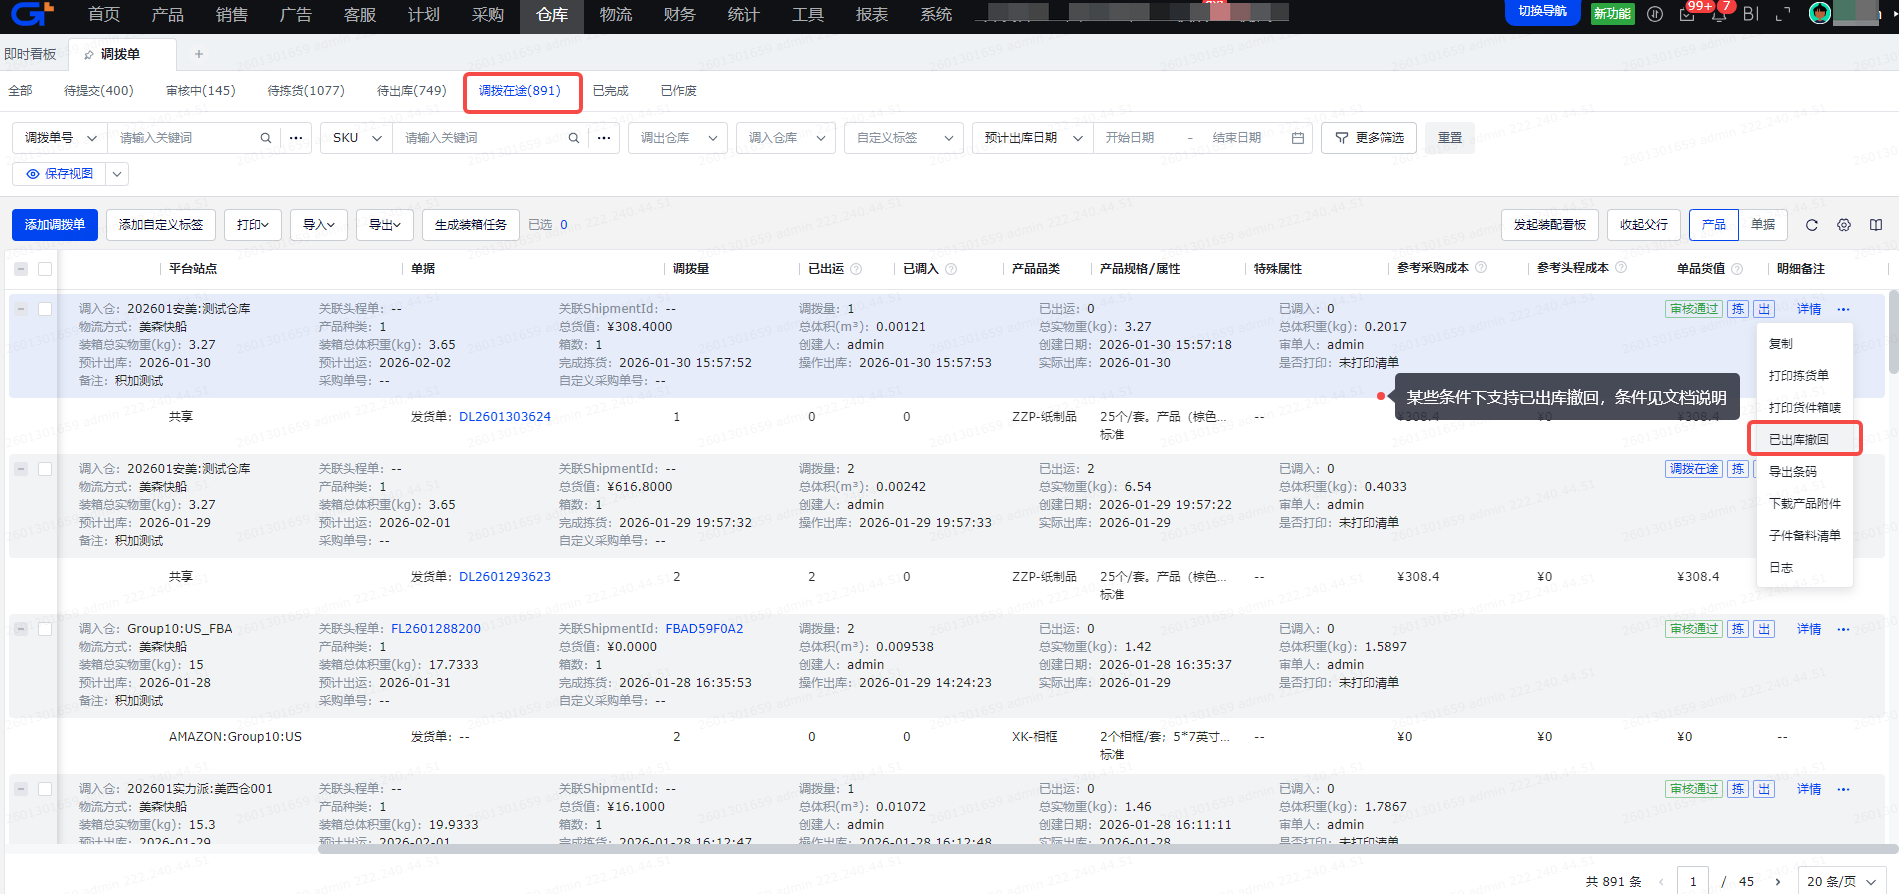Switch to the 待拣货(1077) tab
Viewport: 1899px width, 894px height.
click(306, 91)
